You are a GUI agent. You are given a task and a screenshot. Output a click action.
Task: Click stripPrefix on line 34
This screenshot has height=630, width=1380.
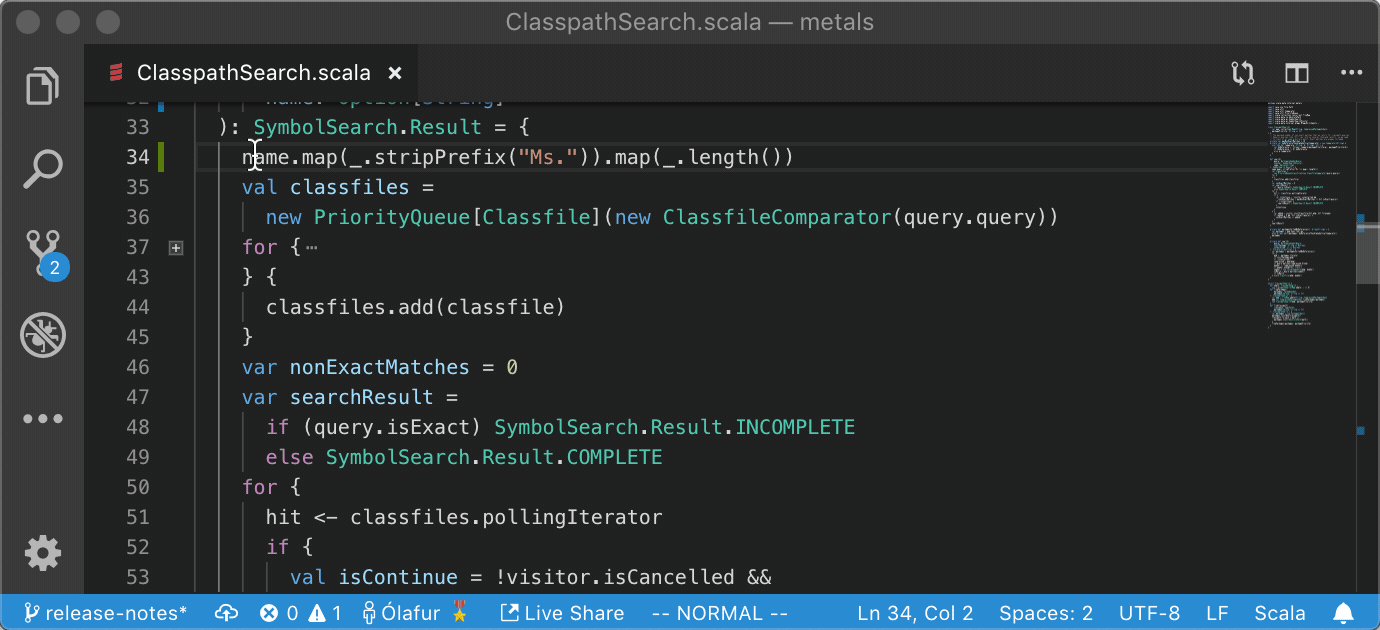pyautogui.click(x=441, y=157)
